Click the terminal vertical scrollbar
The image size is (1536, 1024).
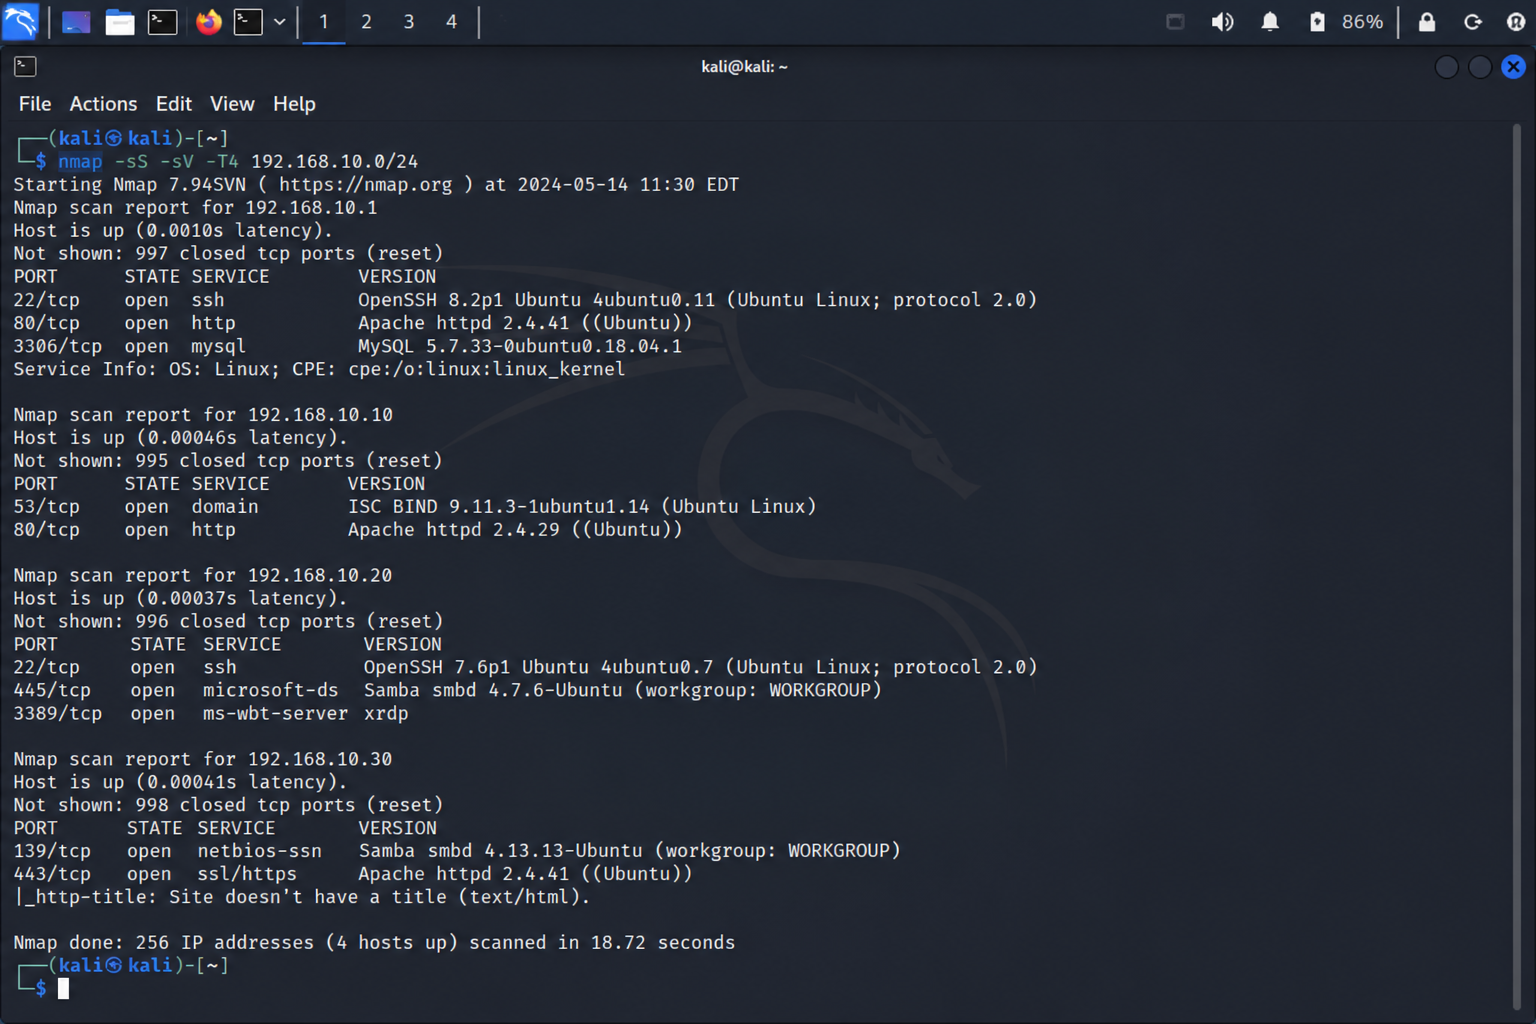(x=1516, y=565)
